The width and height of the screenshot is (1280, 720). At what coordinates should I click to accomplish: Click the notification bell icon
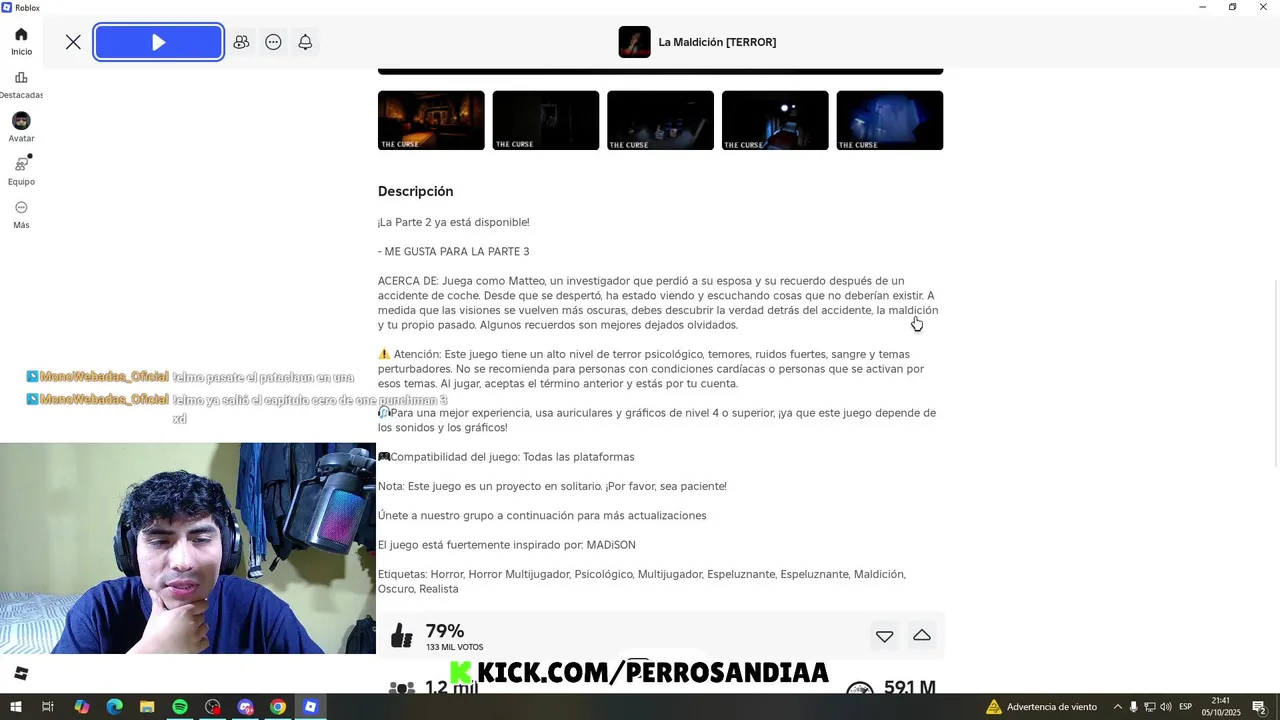coord(305,42)
